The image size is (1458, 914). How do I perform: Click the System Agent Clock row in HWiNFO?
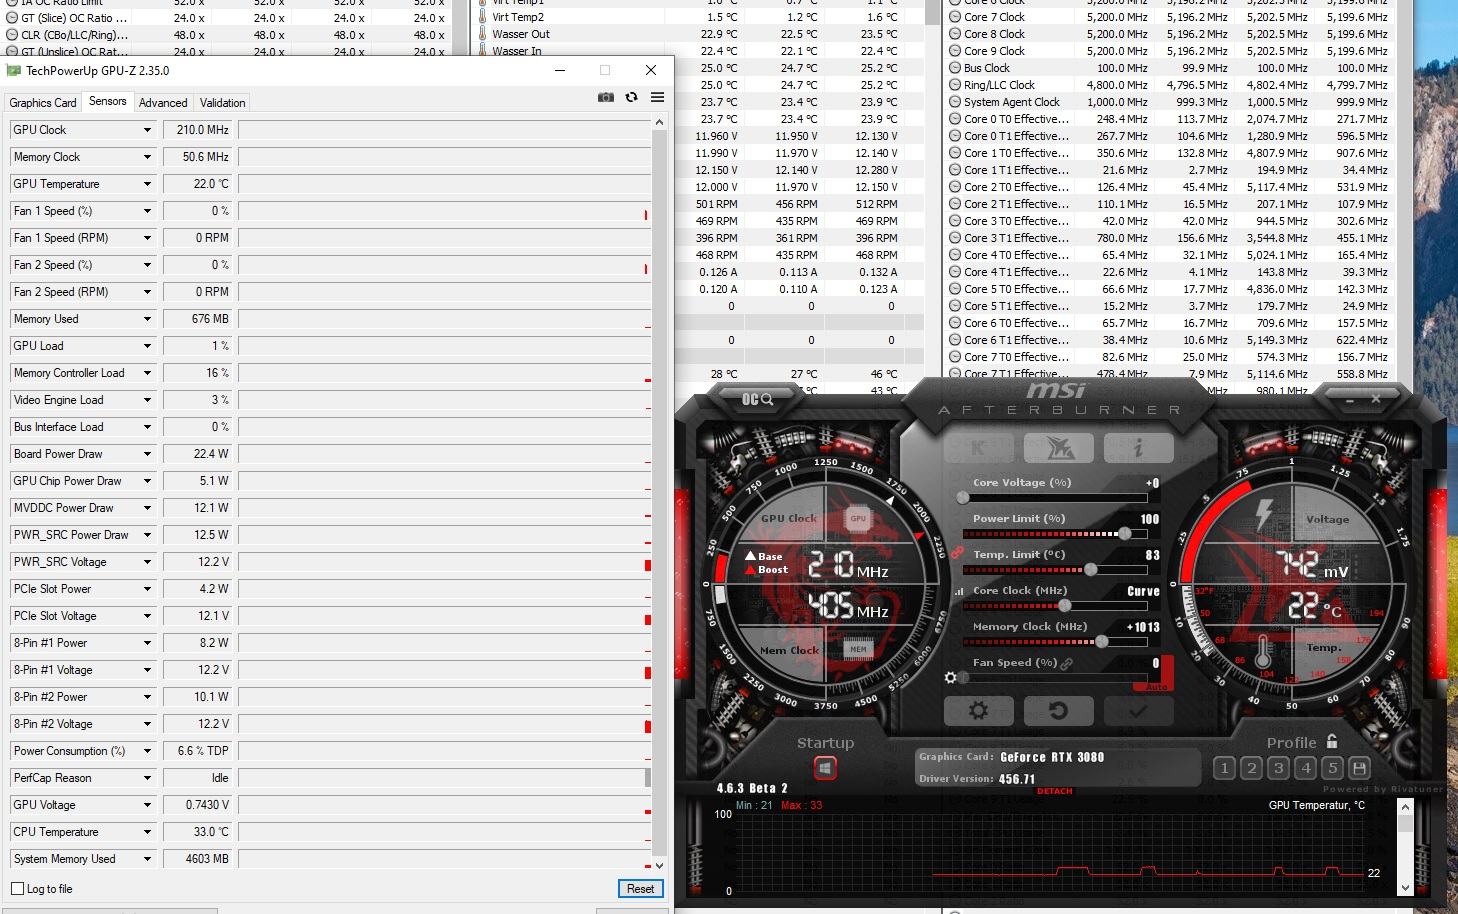point(1168,102)
